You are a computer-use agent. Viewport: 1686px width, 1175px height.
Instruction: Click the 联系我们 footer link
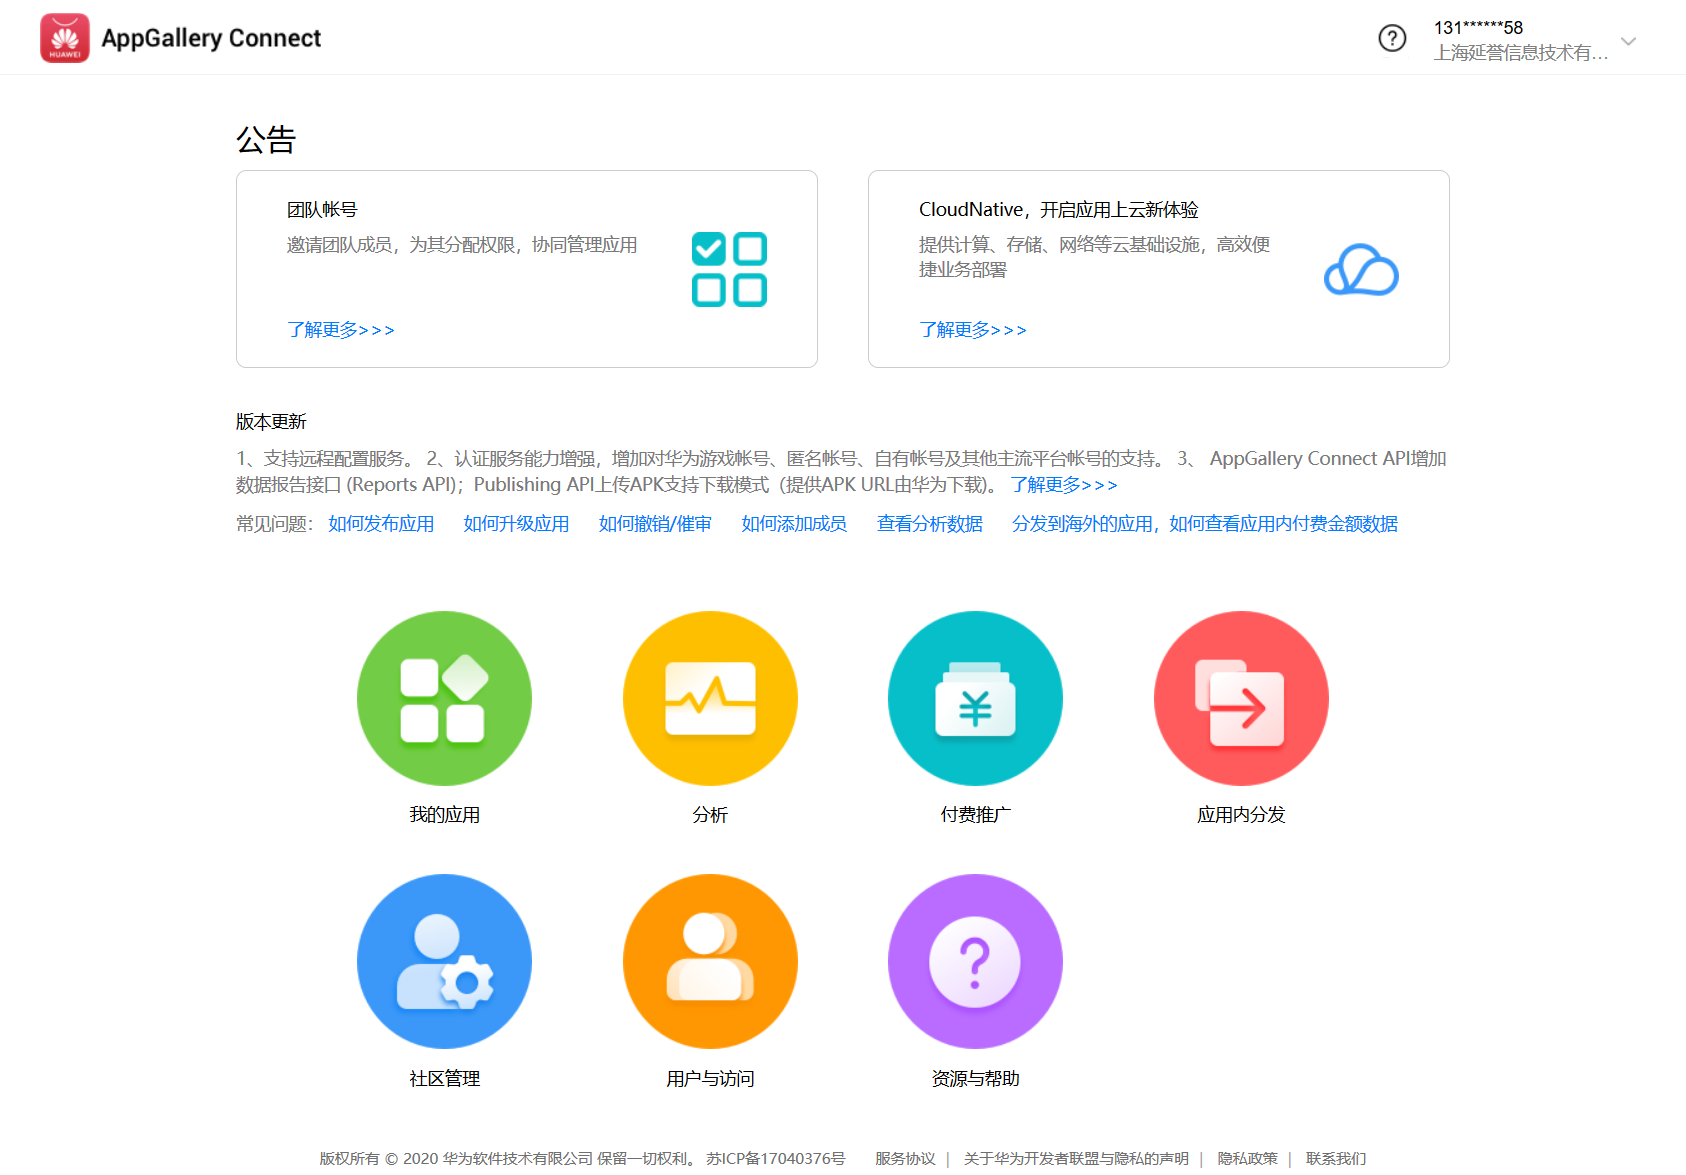(x=1336, y=1158)
